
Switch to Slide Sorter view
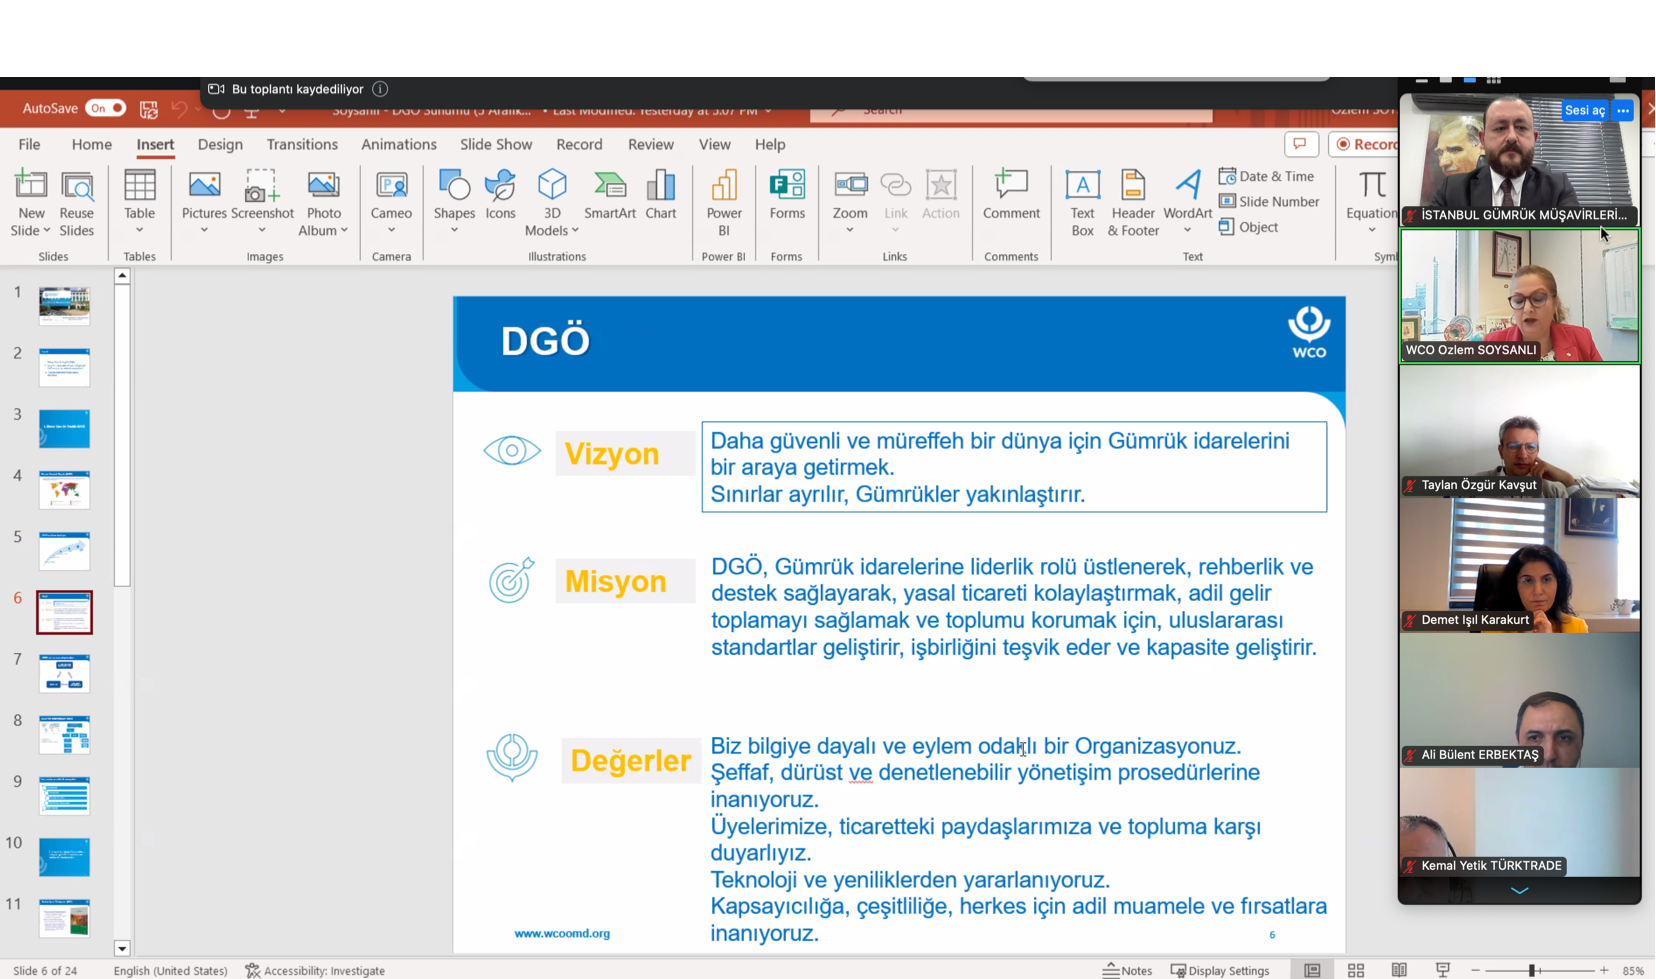(1355, 970)
